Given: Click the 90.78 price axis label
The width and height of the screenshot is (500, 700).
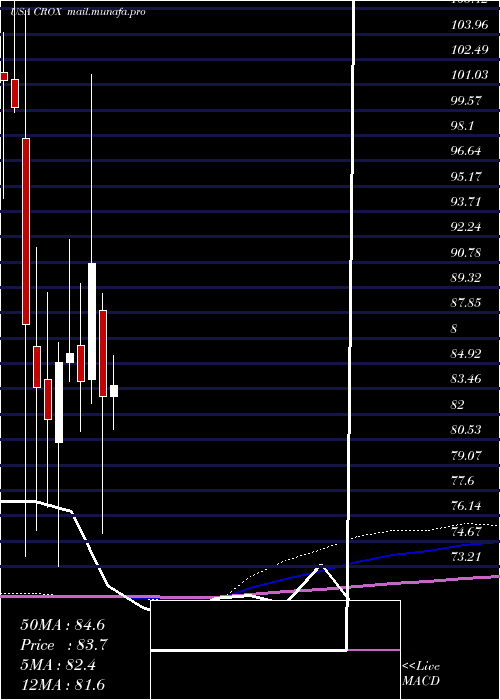Looking at the screenshot, I should coord(467,253).
